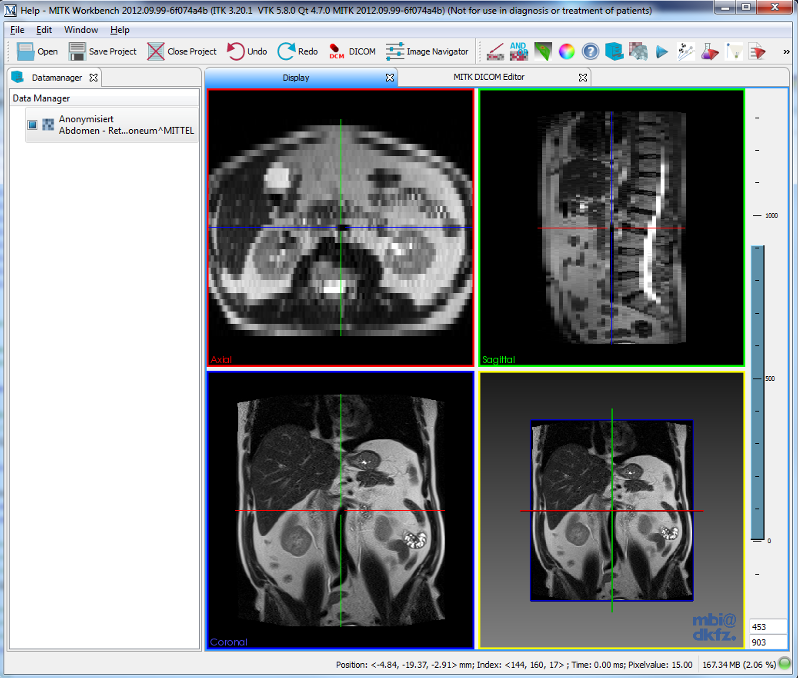Viewport: 798px width, 678px height.
Task: Click the window value field showing 903
Action: click(767, 642)
